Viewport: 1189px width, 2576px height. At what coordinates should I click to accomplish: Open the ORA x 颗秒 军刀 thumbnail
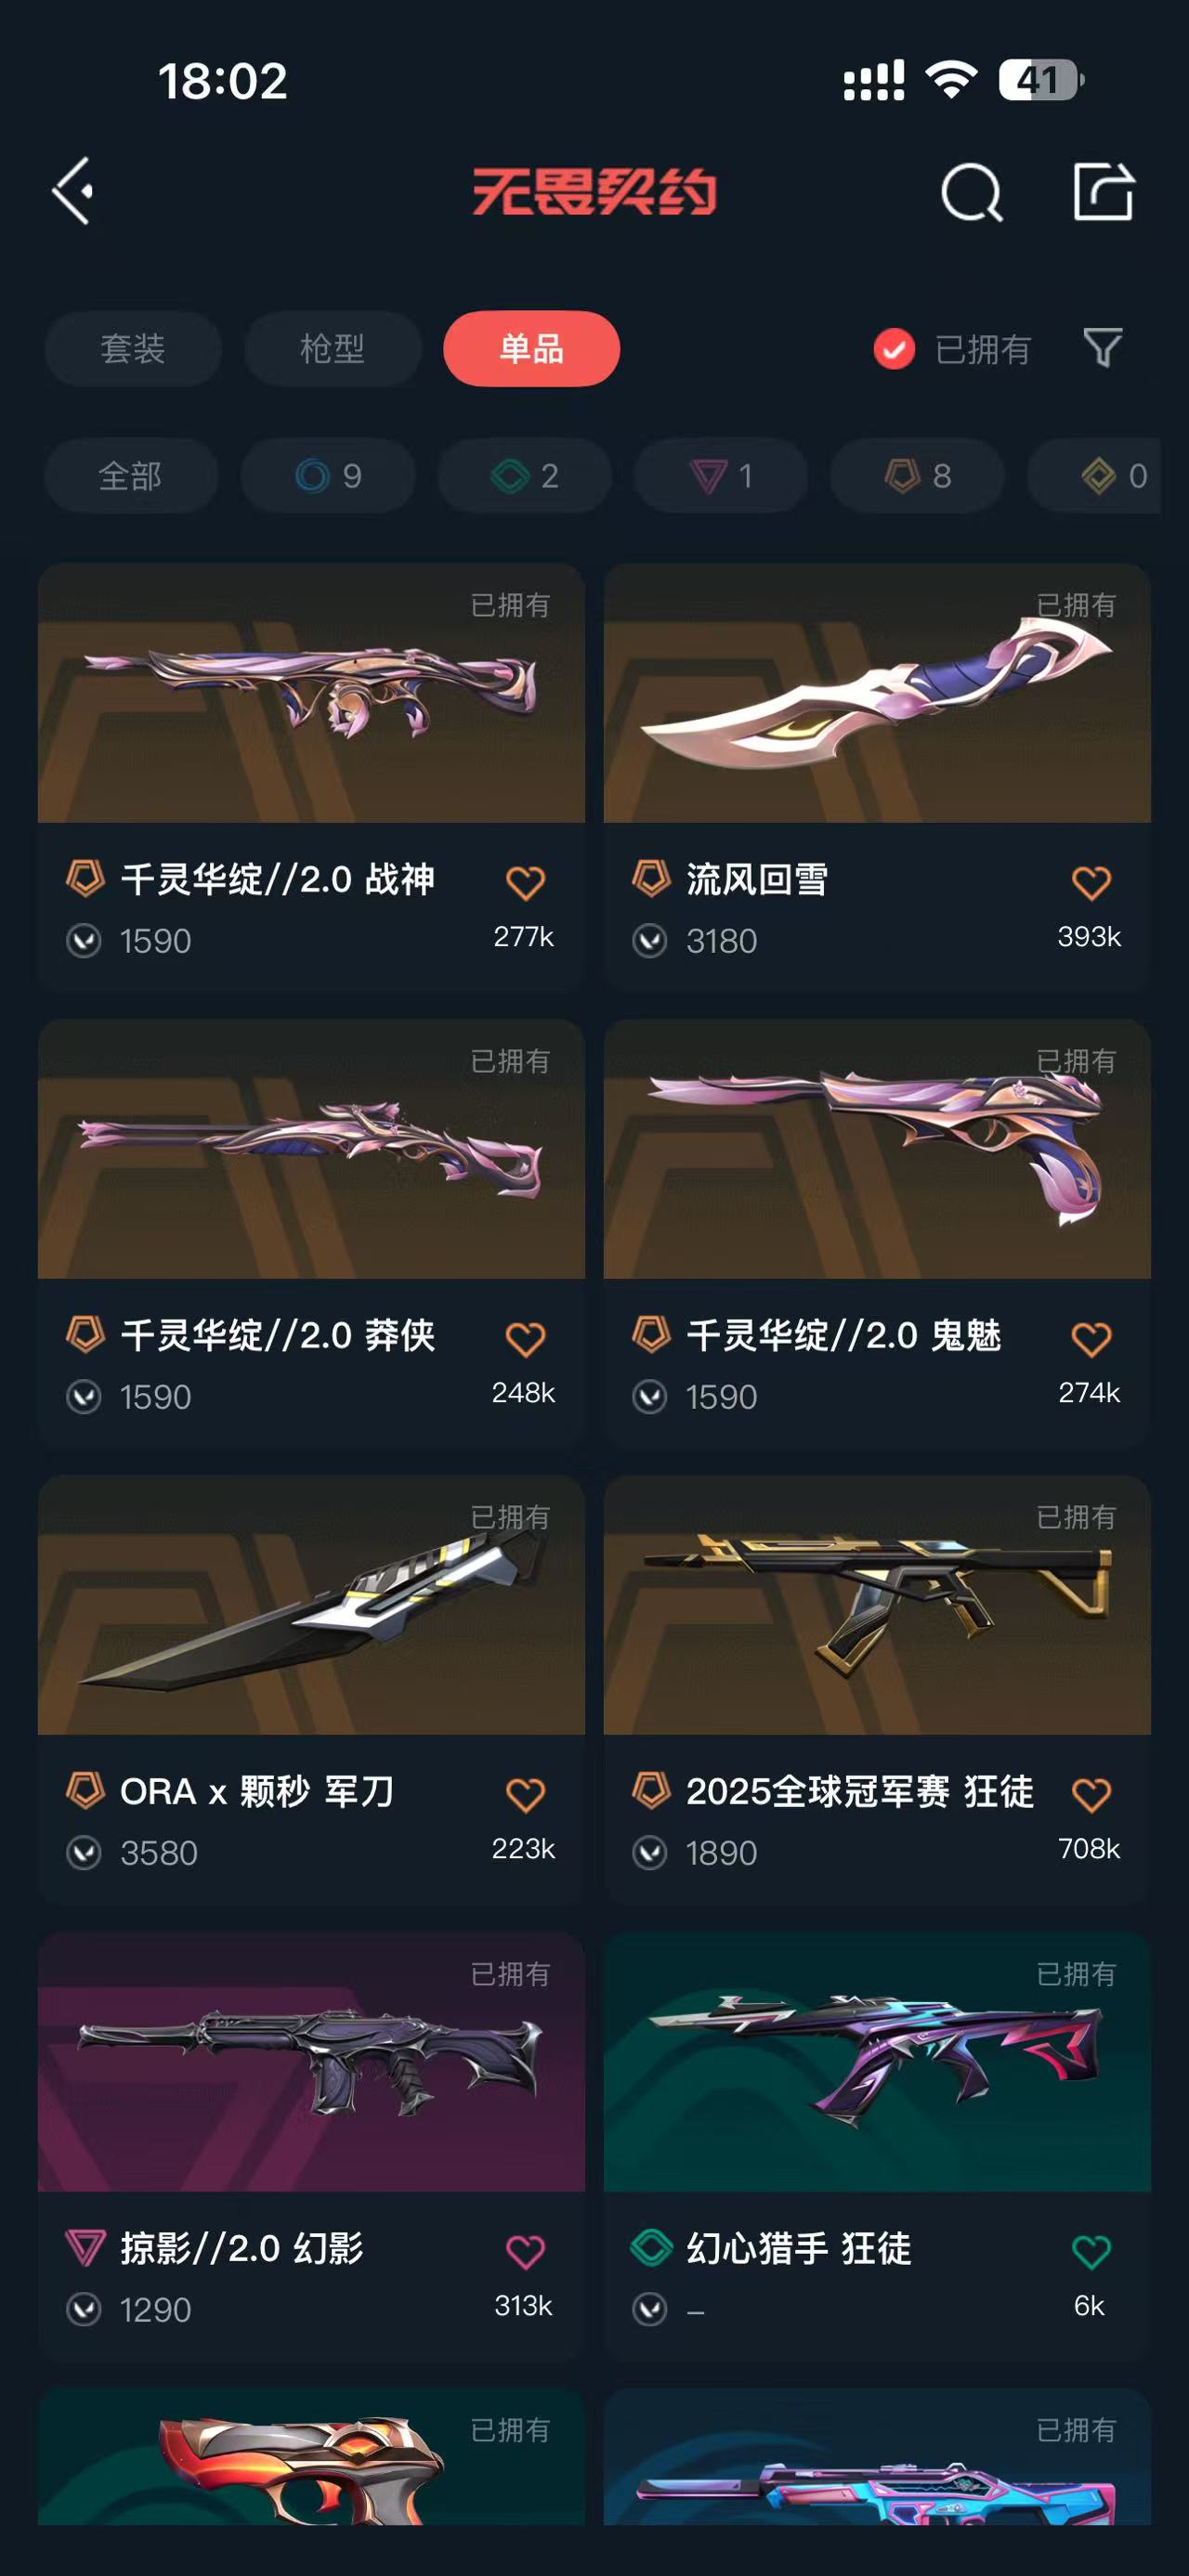coord(311,1605)
